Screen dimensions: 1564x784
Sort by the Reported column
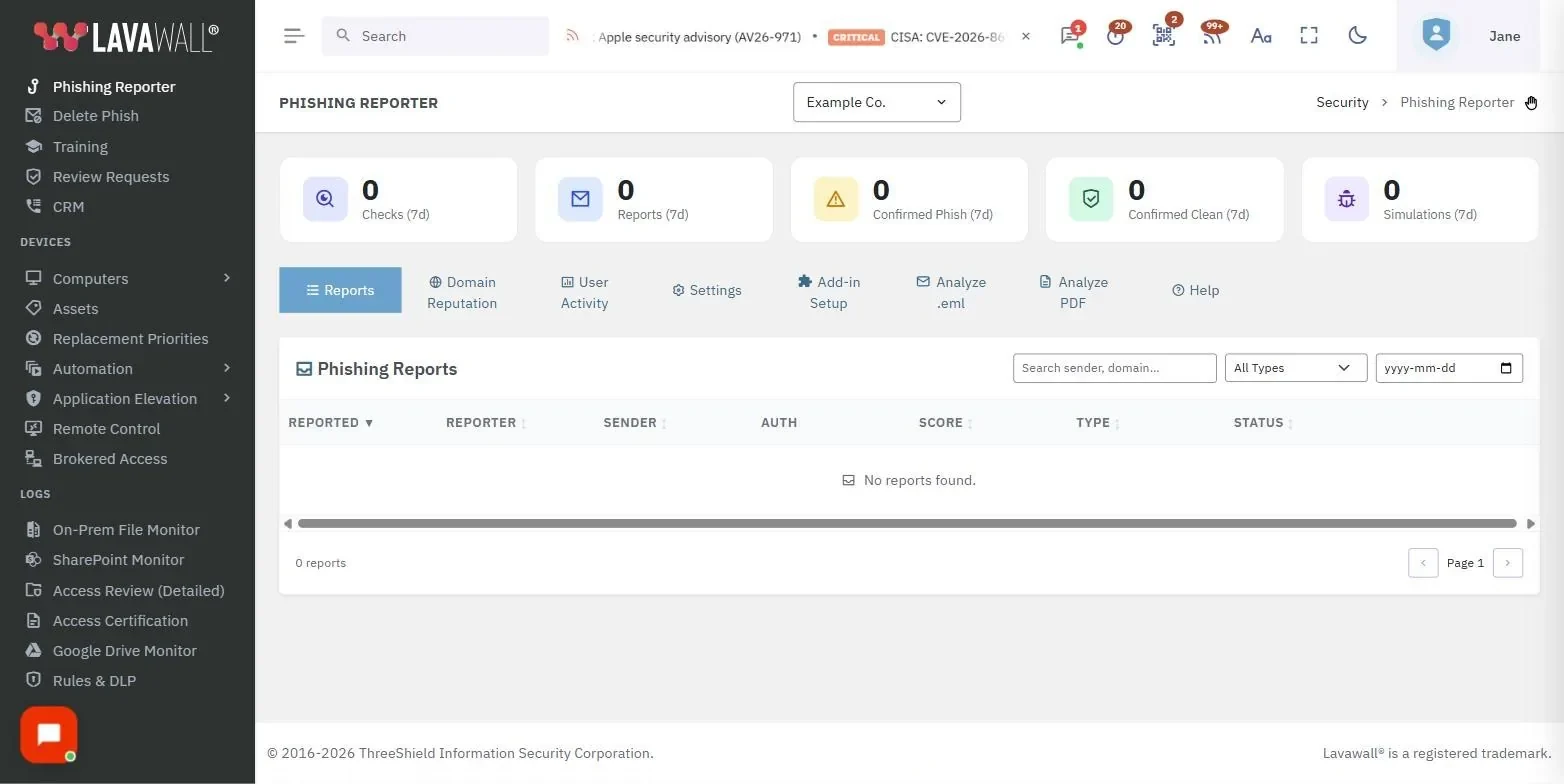point(330,423)
